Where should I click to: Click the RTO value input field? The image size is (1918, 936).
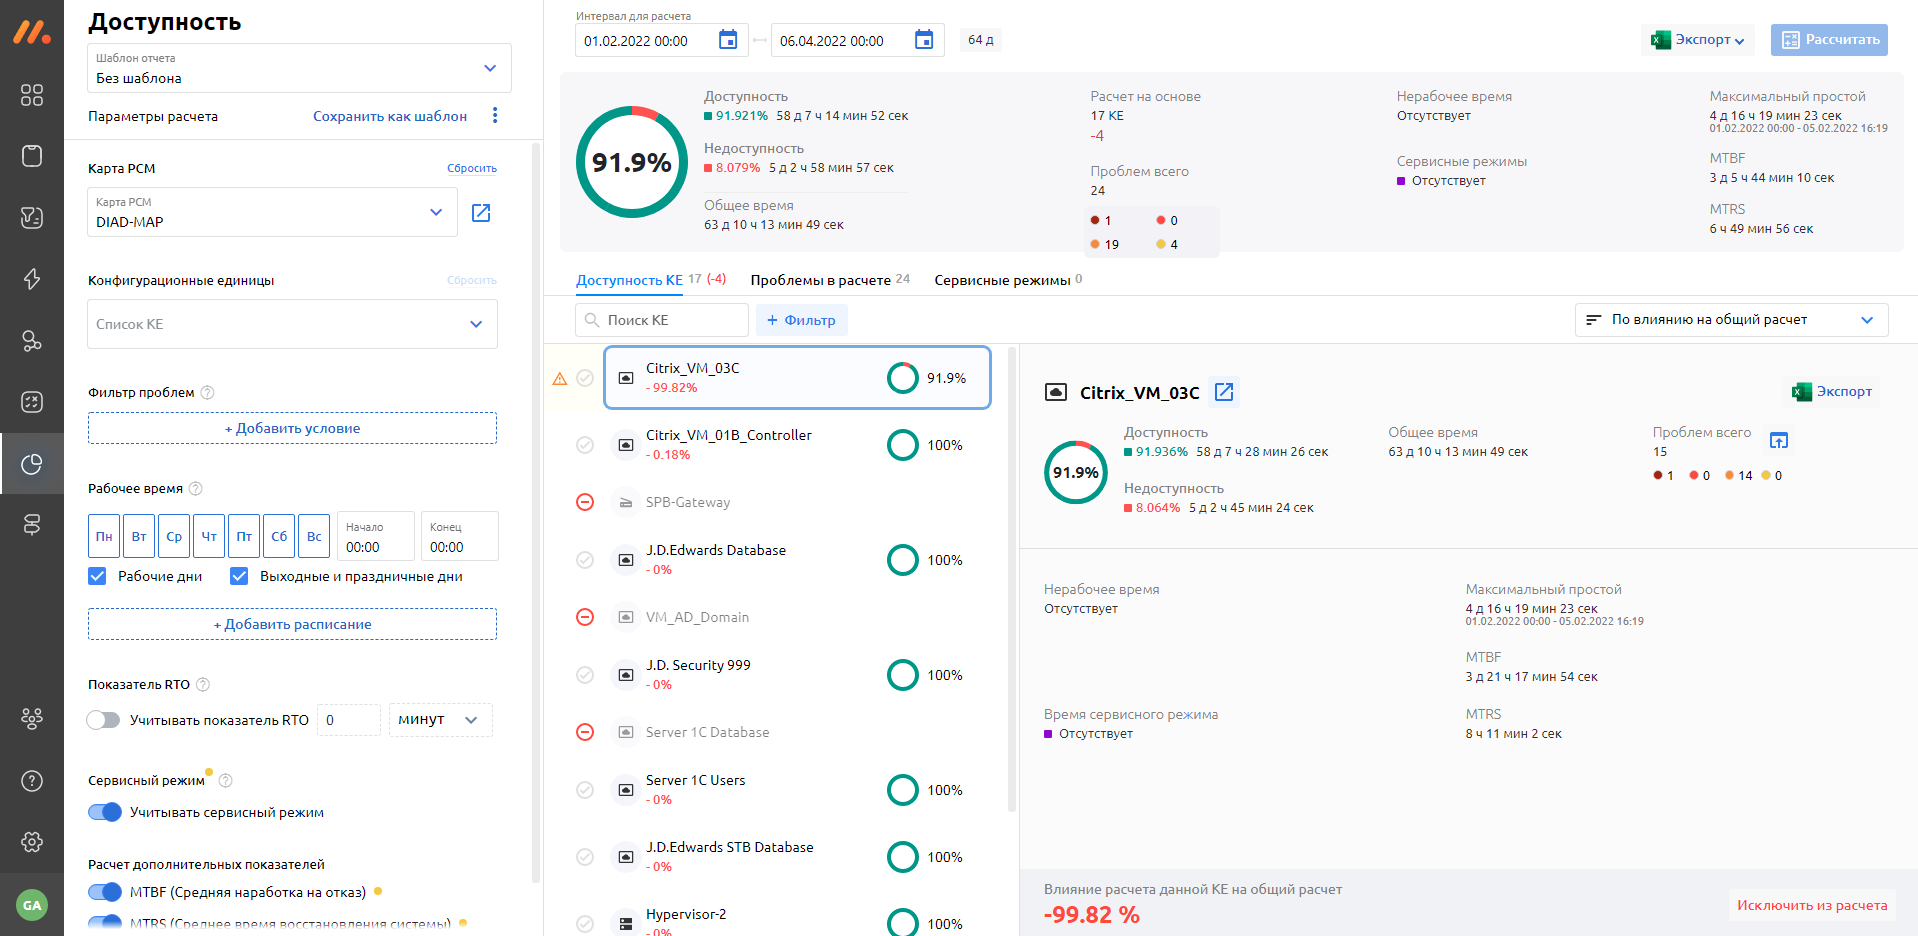[348, 720]
